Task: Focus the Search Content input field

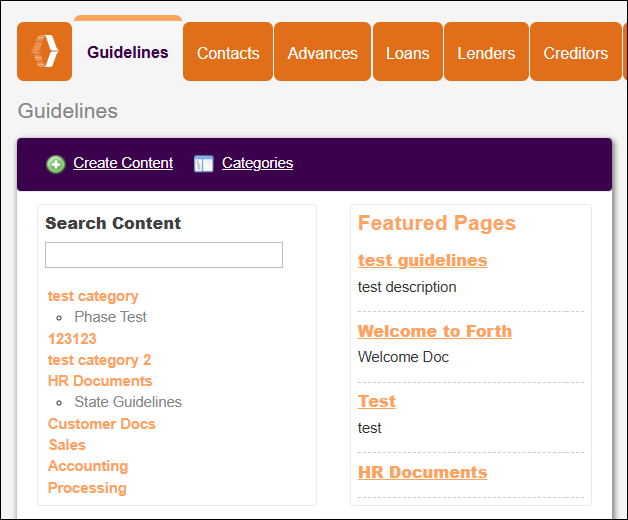Action: point(164,255)
